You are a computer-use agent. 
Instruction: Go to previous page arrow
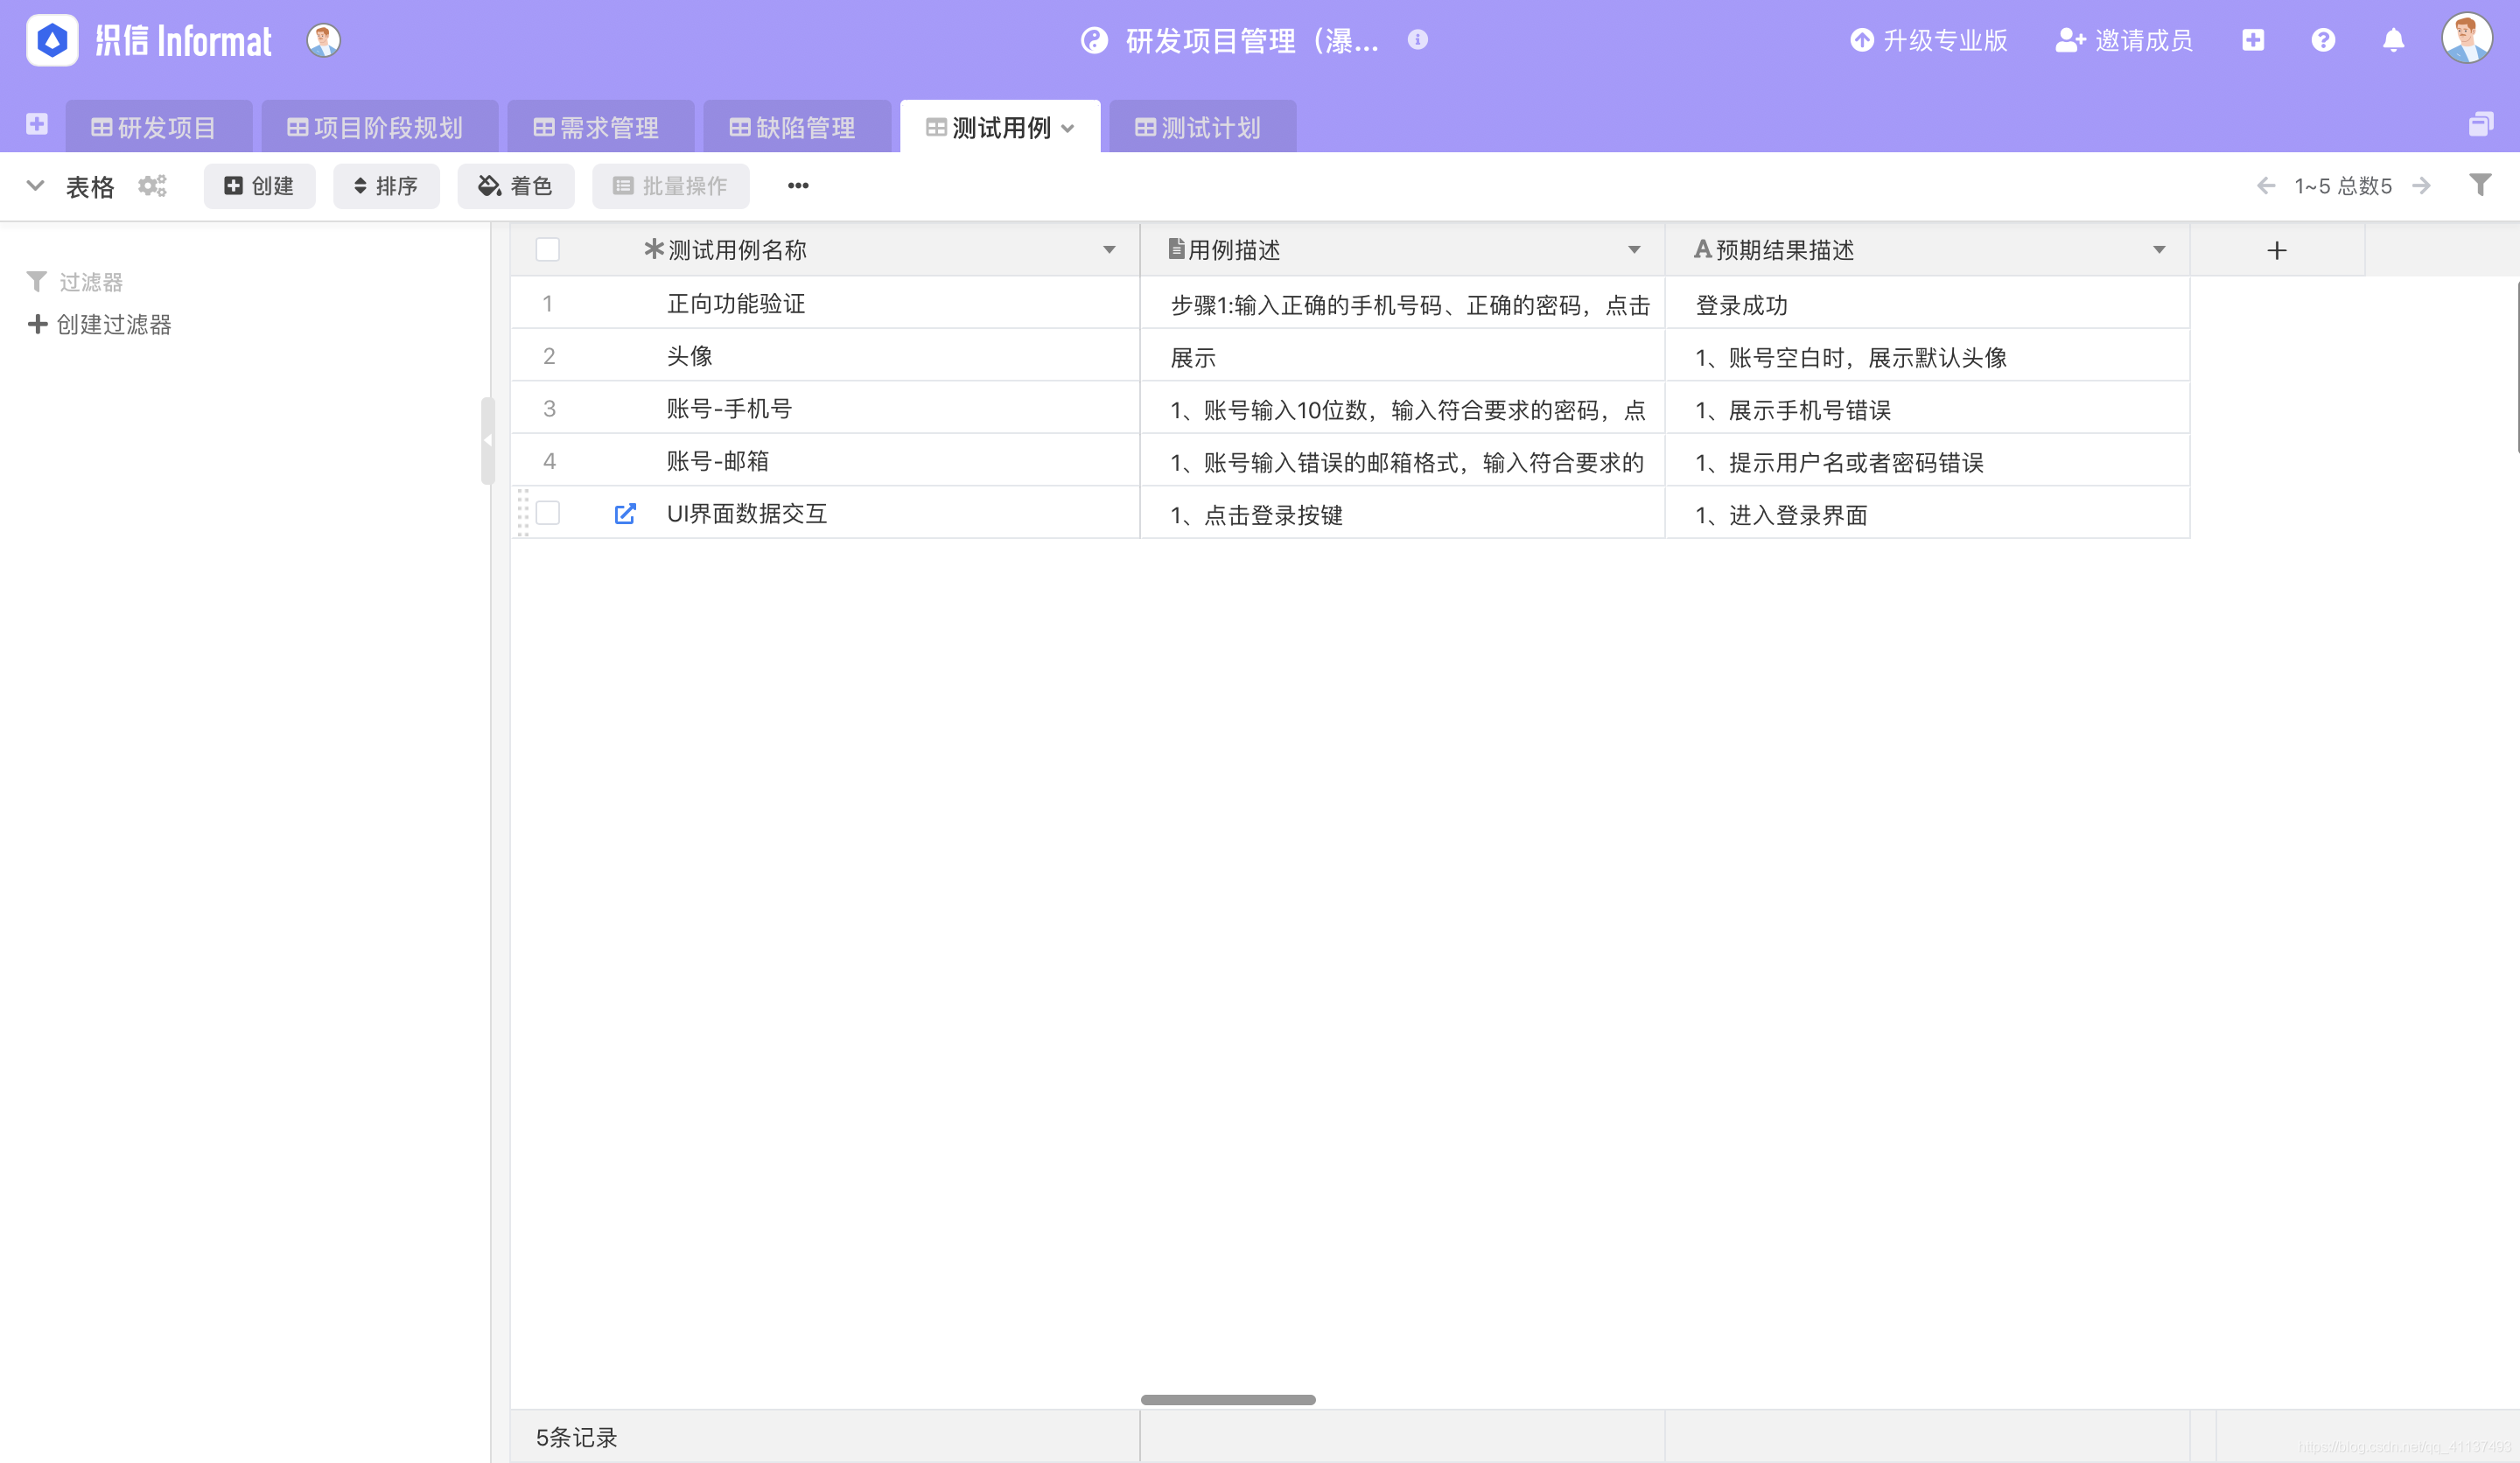point(2266,186)
